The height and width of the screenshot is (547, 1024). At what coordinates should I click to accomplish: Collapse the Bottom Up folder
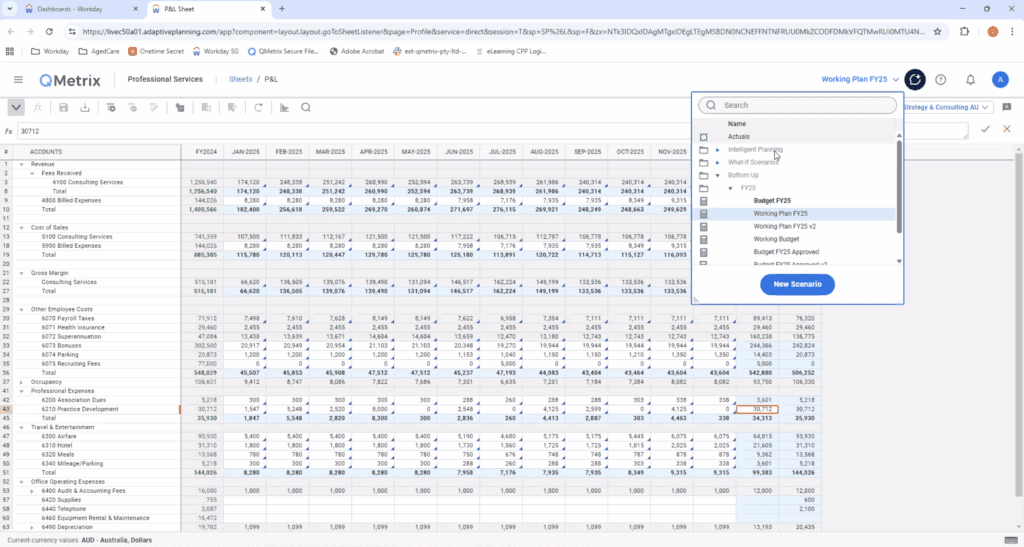pos(718,175)
